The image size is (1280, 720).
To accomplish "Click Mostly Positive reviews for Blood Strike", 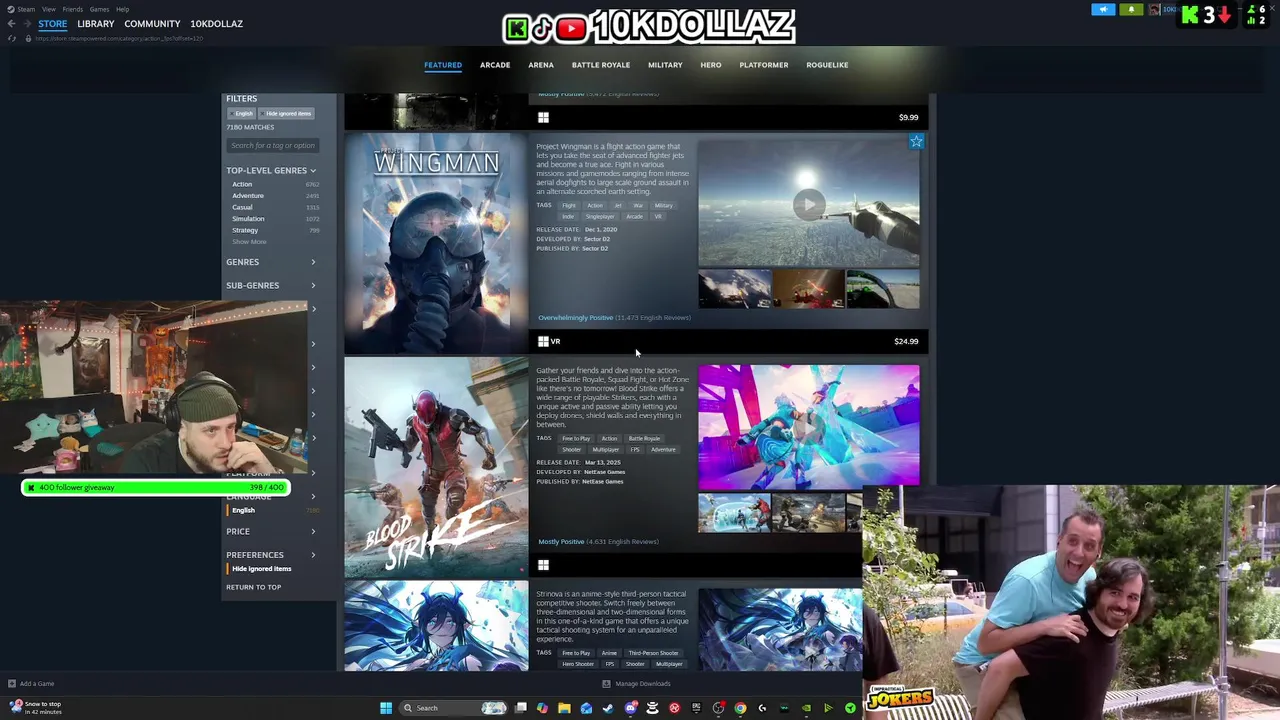I will point(561,542).
